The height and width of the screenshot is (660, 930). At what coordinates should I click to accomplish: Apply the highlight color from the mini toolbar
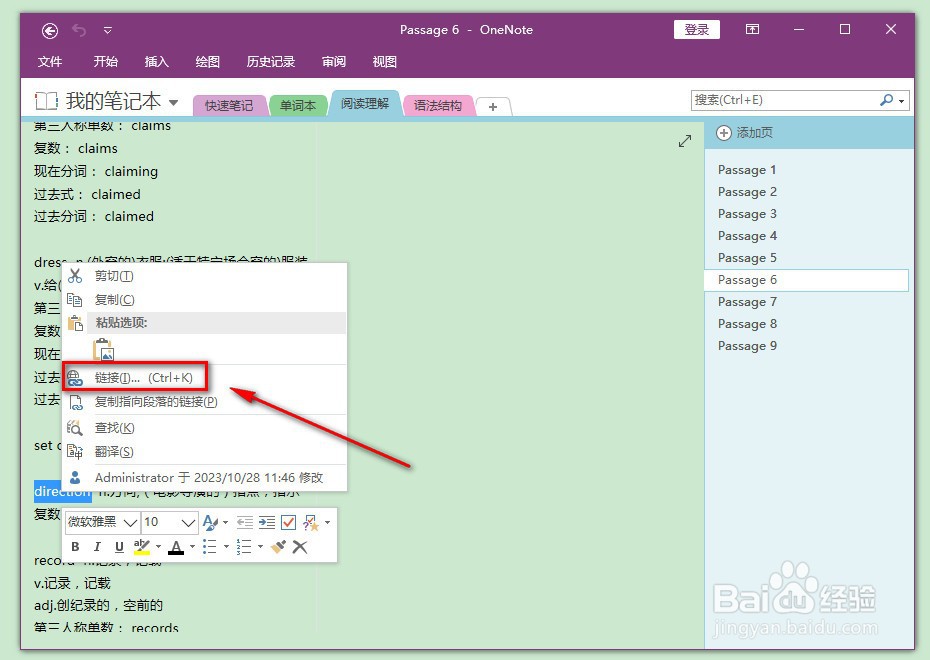tap(143, 546)
